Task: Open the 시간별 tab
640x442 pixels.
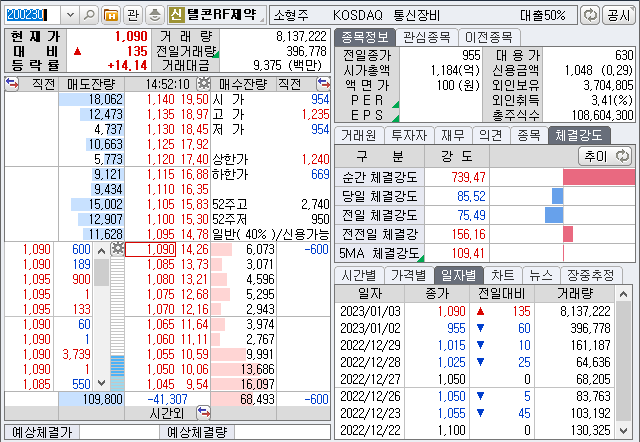Action: click(x=358, y=275)
